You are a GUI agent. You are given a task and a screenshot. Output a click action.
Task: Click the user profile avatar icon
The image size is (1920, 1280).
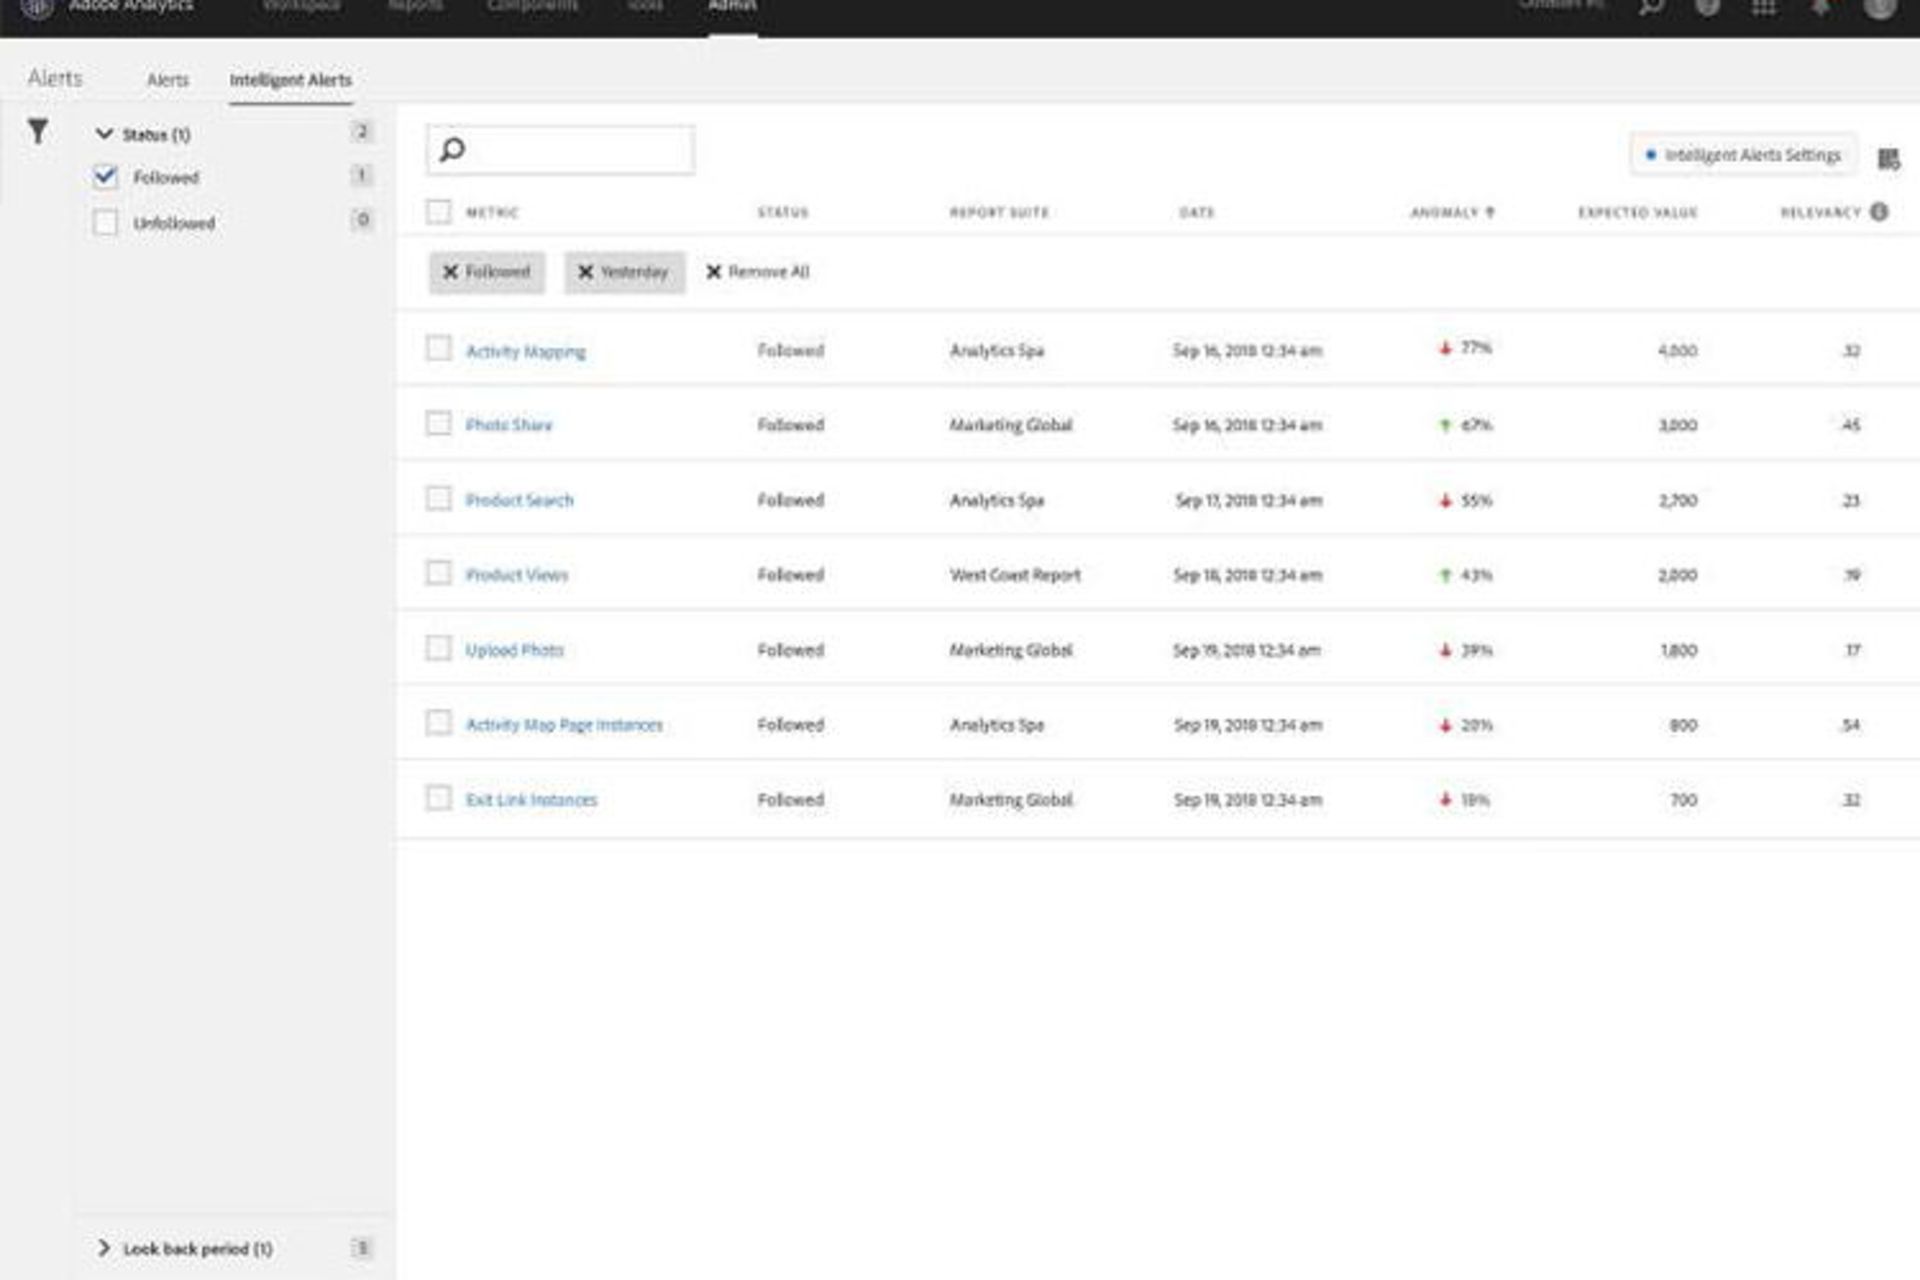1878,10
